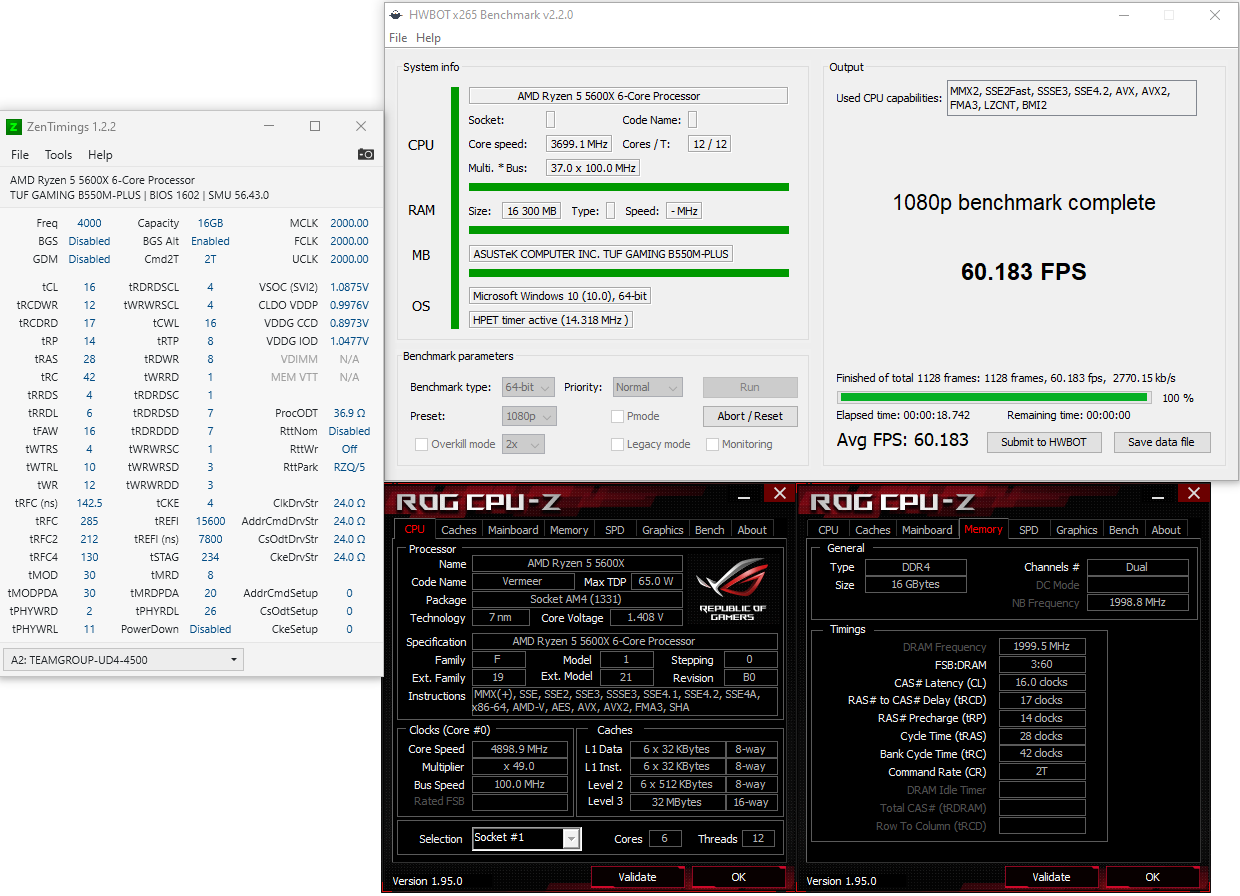
Task: Open ZenTimings Help menu
Action: click(x=100, y=155)
